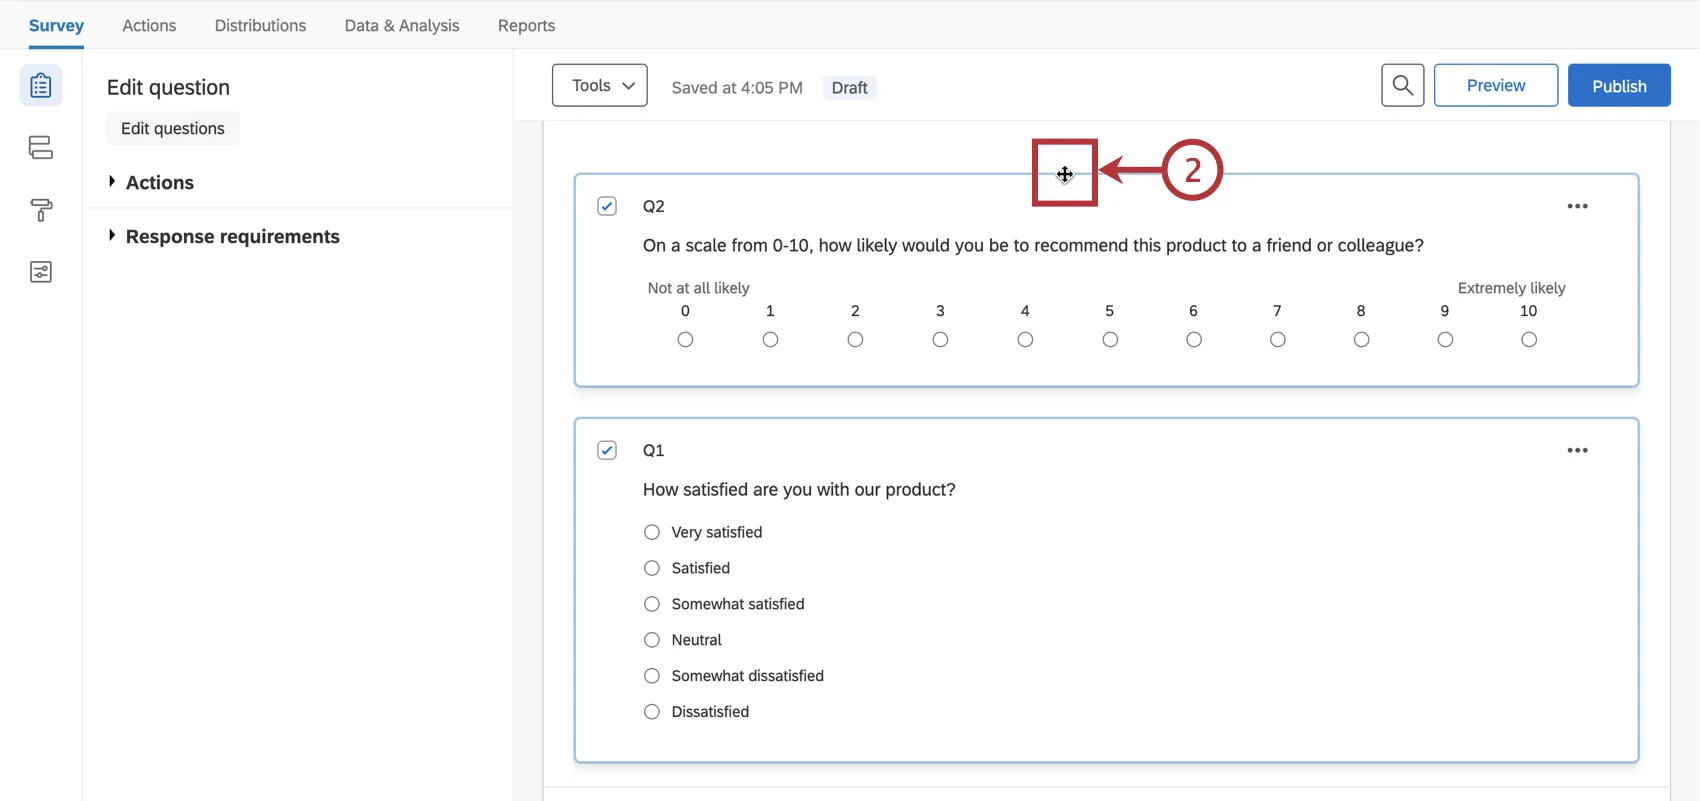Click the search magnifier icon
This screenshot has height=801, width=1700.
point(1402,86)
